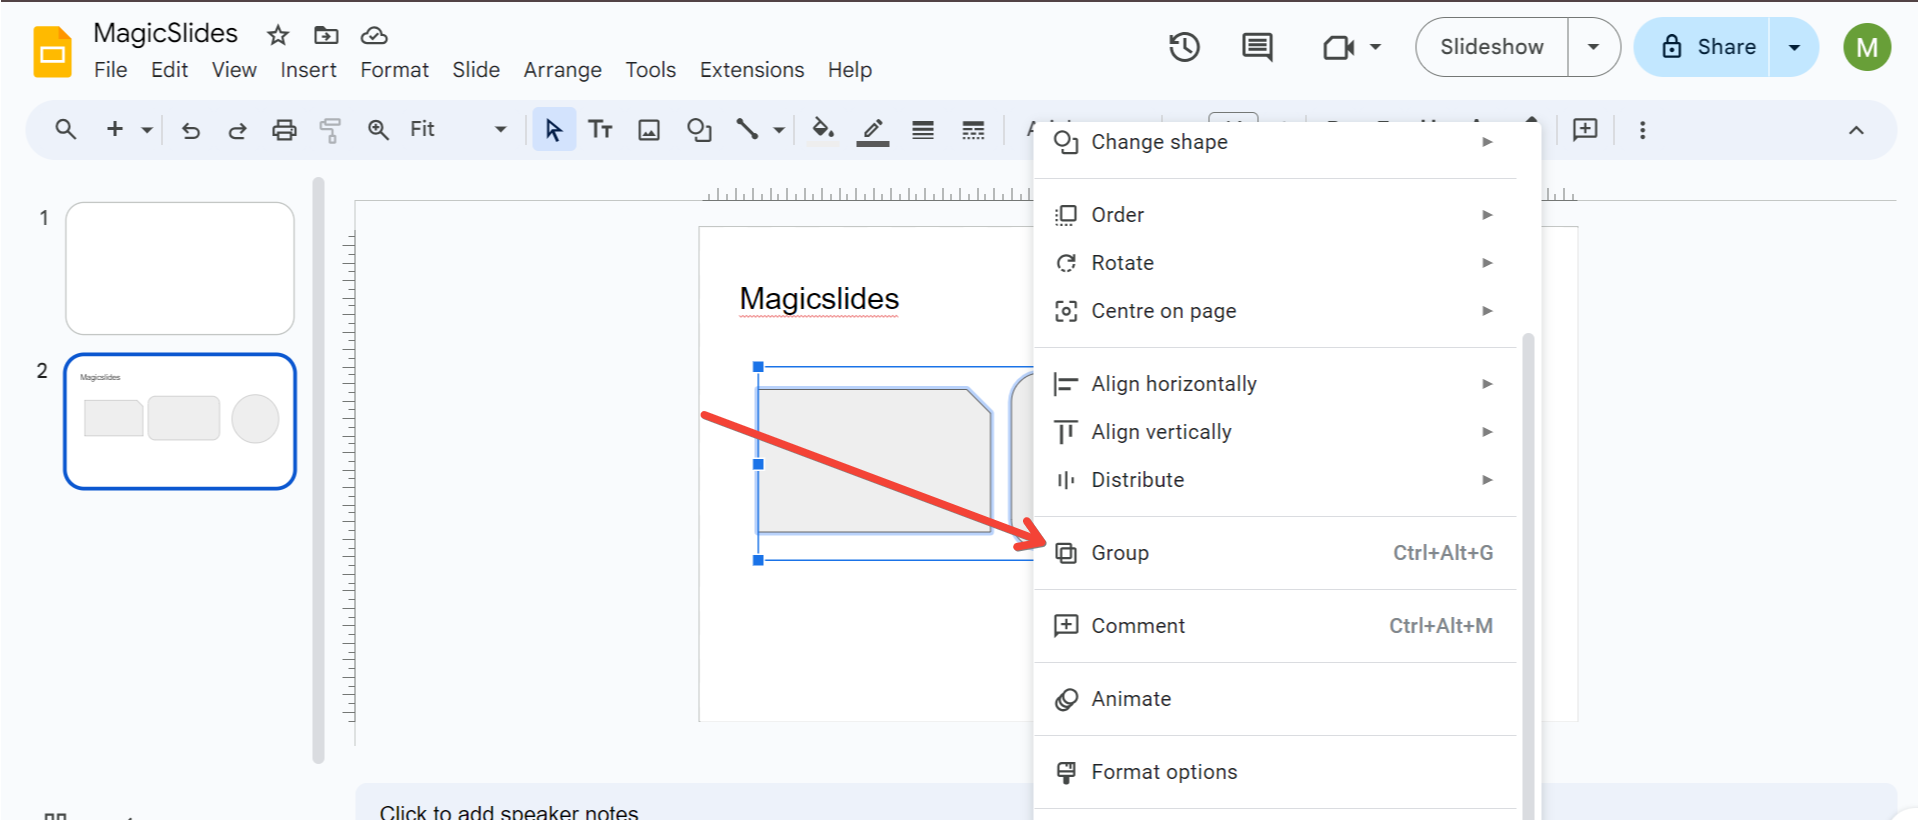The image size is (1918, 820).
Task: Click the insert image icon
Action: pyautogui.click(x=649, y=130)
